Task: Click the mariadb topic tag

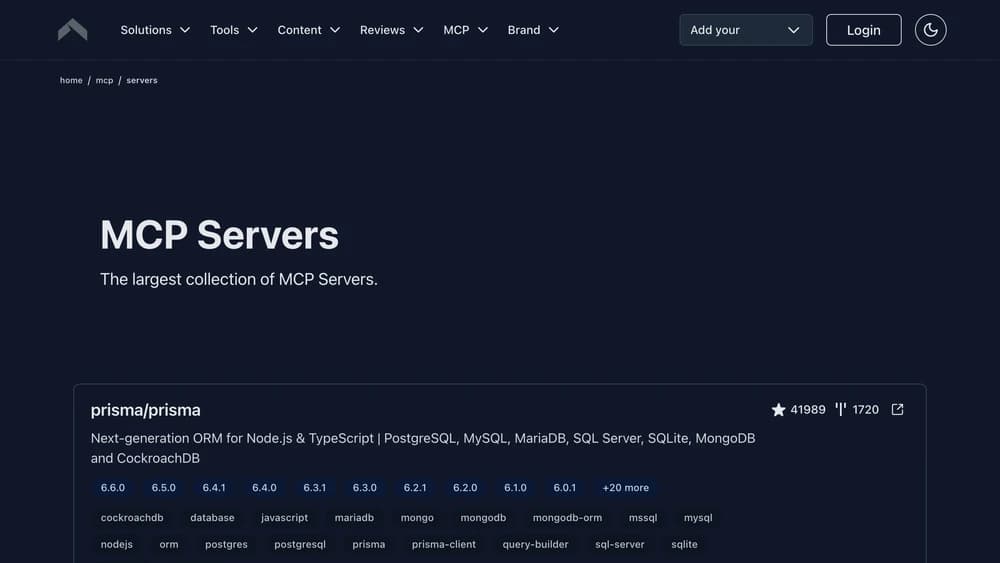Action: 354,518
